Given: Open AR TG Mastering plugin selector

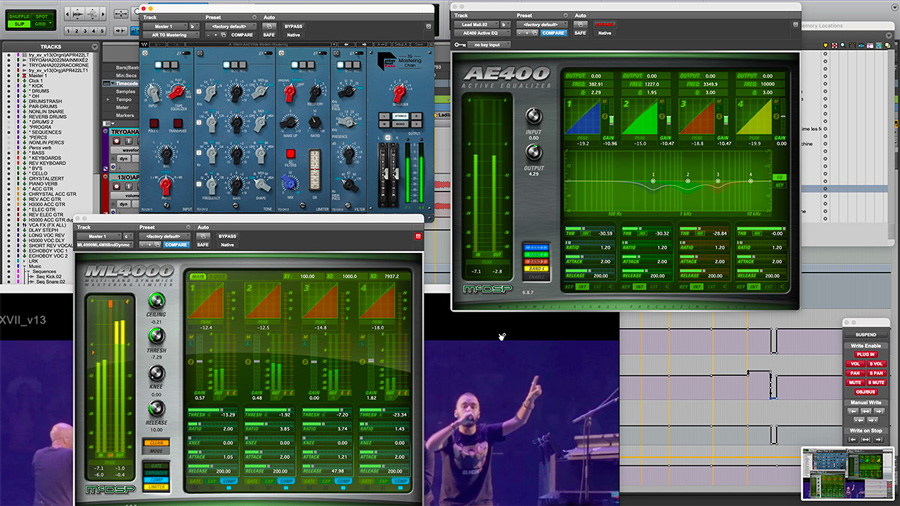Looking at the screenshot, I should point(170,35).
